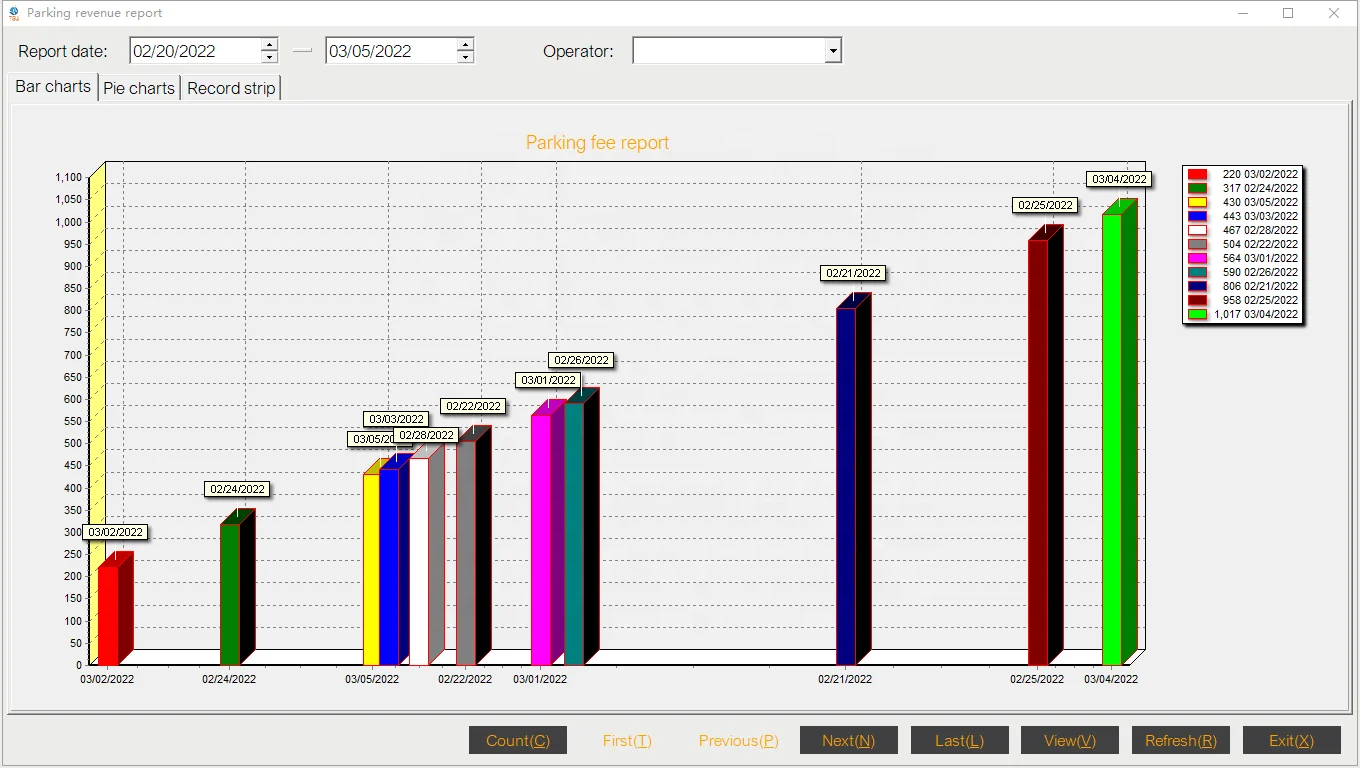This screenshot has width=1360, height=768.
Task: Go to First(T) page
Action: click(627, 740)
